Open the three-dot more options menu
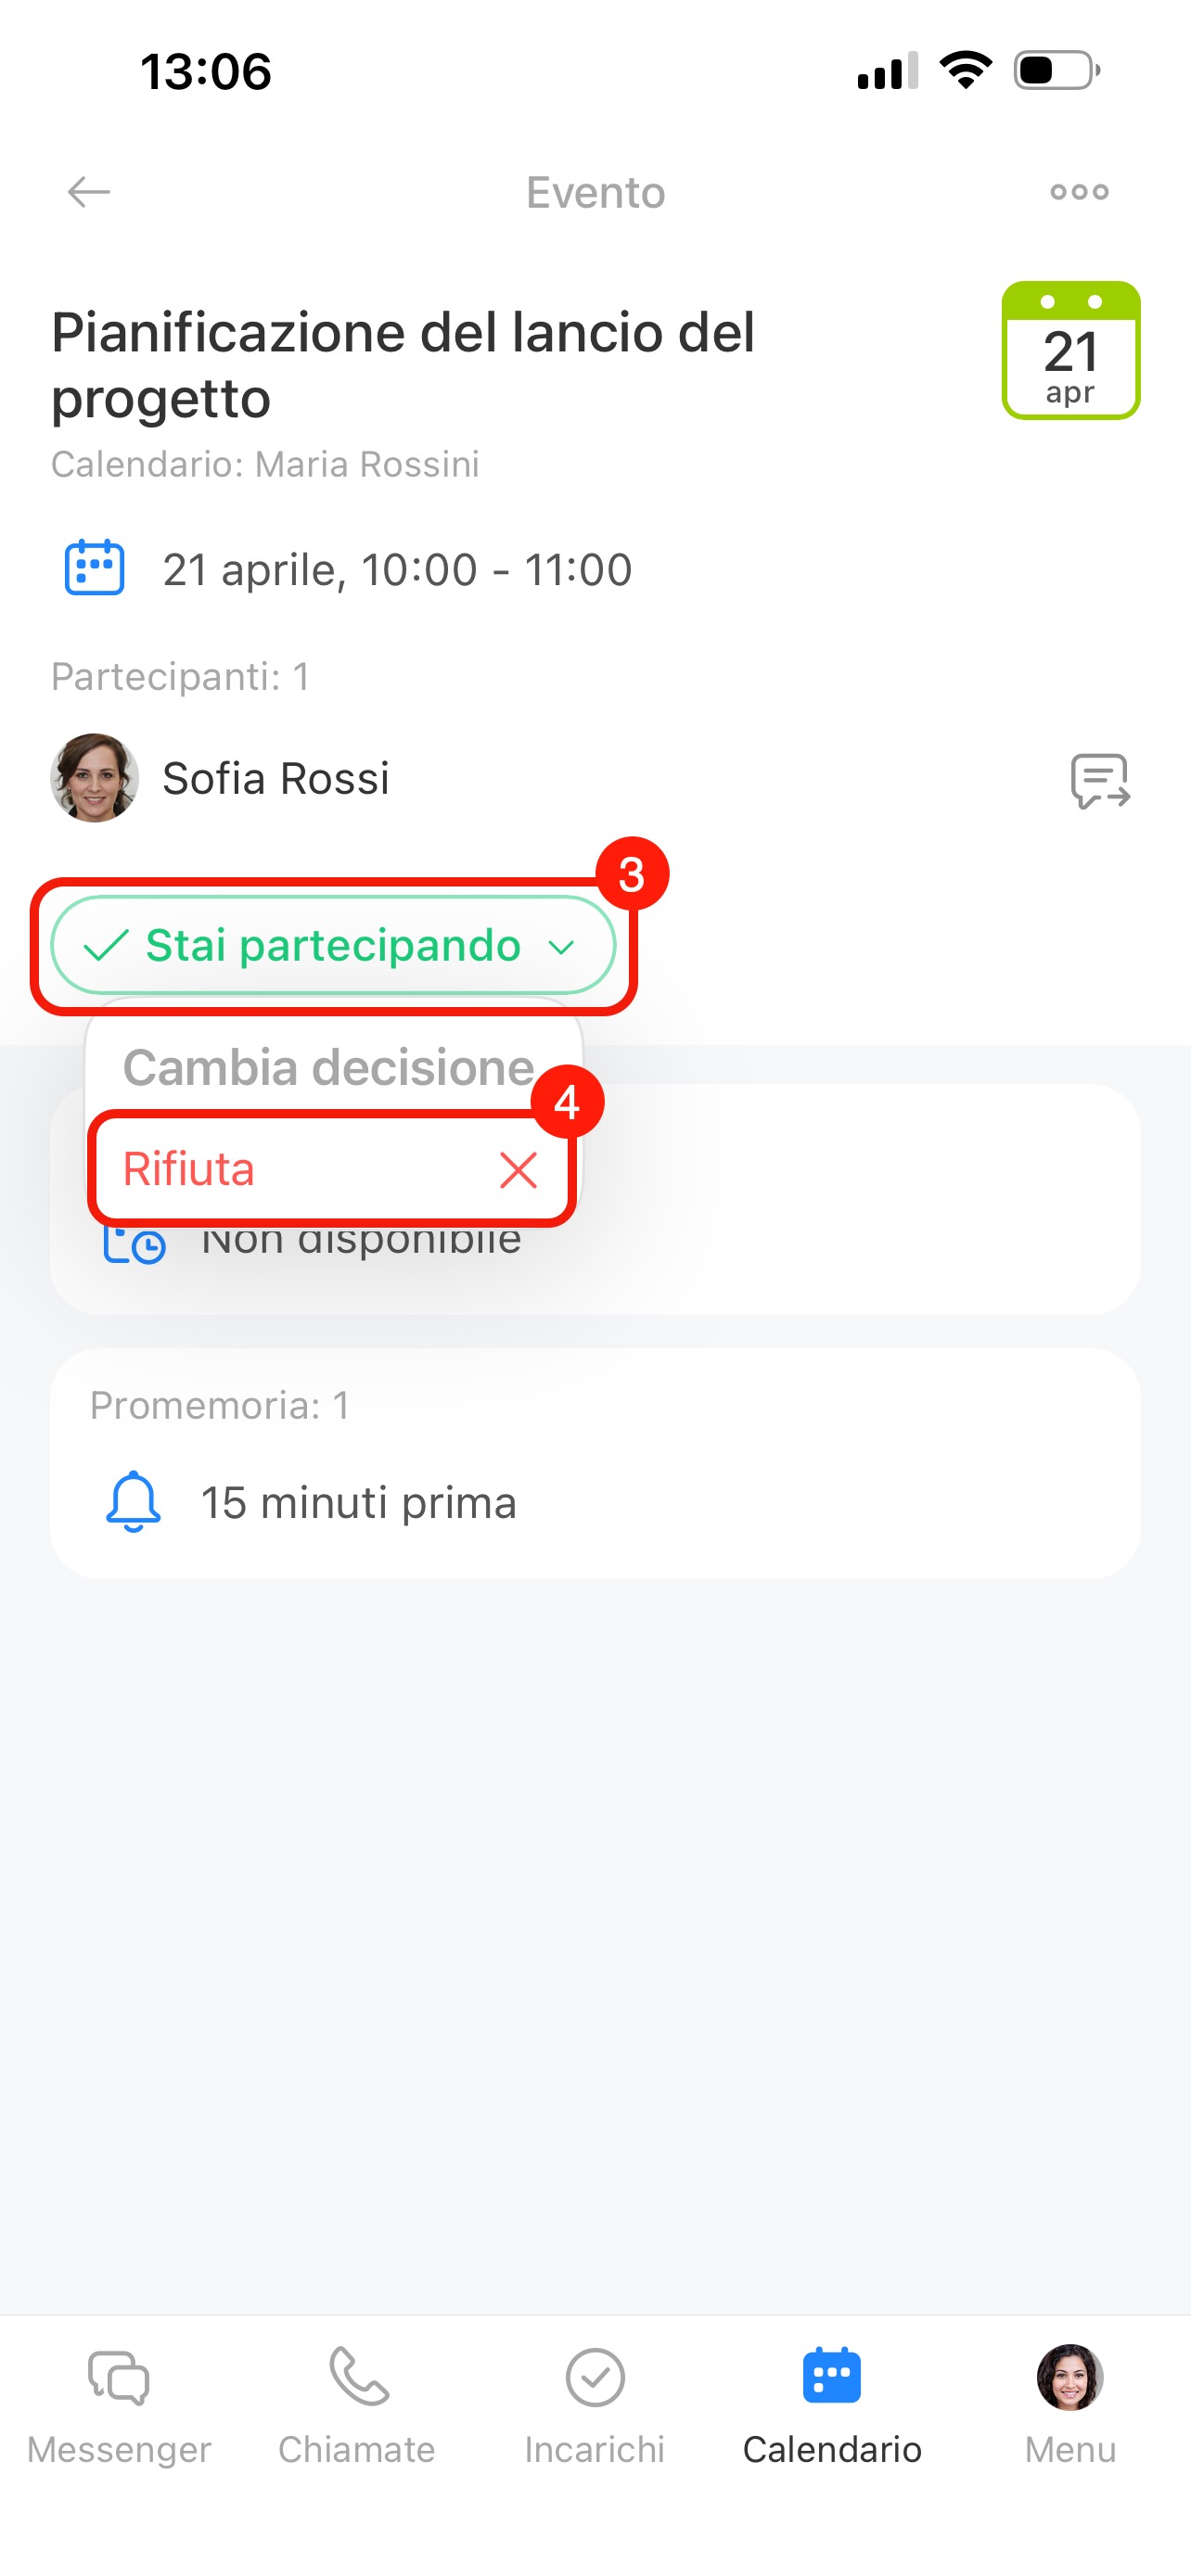 pyautogui.click(x=1079, y=191)
